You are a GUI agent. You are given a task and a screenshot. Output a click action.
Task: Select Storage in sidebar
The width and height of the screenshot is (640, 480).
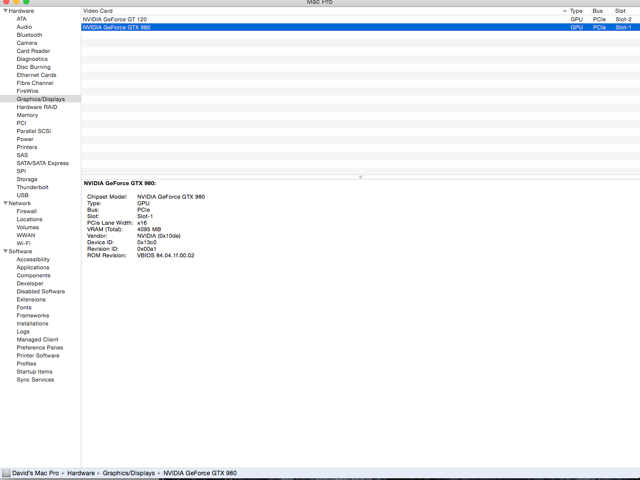click(x=27, y=179)
